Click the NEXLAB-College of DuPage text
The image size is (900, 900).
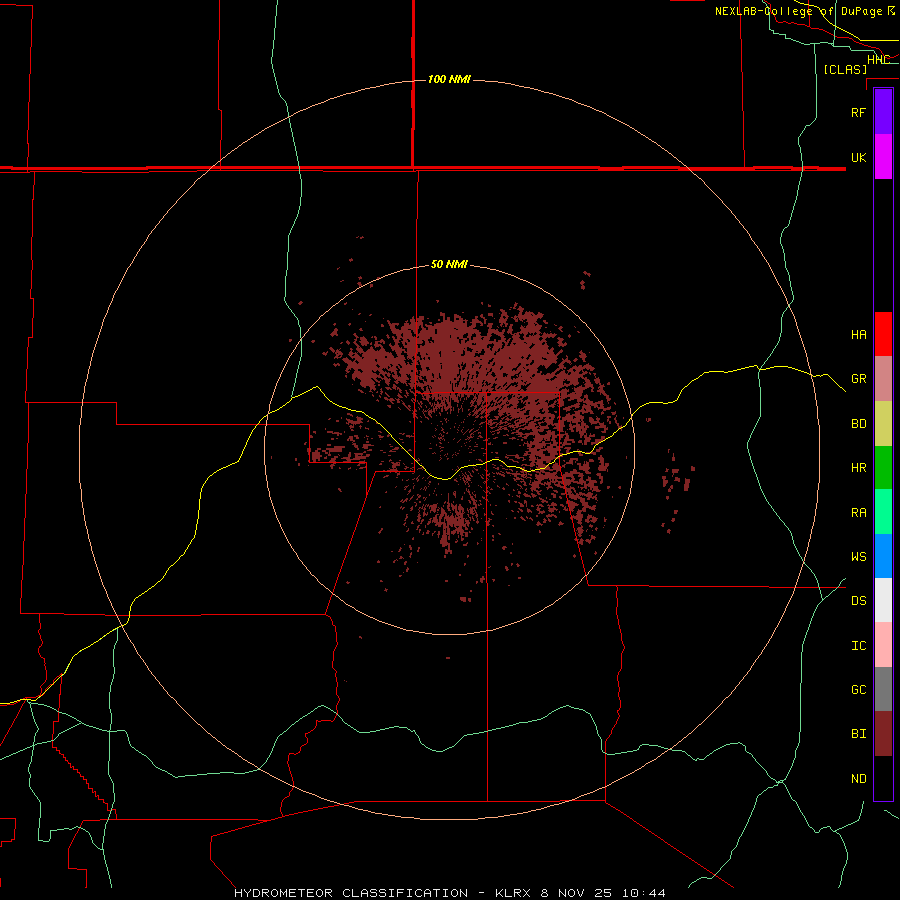coord(799,11)
